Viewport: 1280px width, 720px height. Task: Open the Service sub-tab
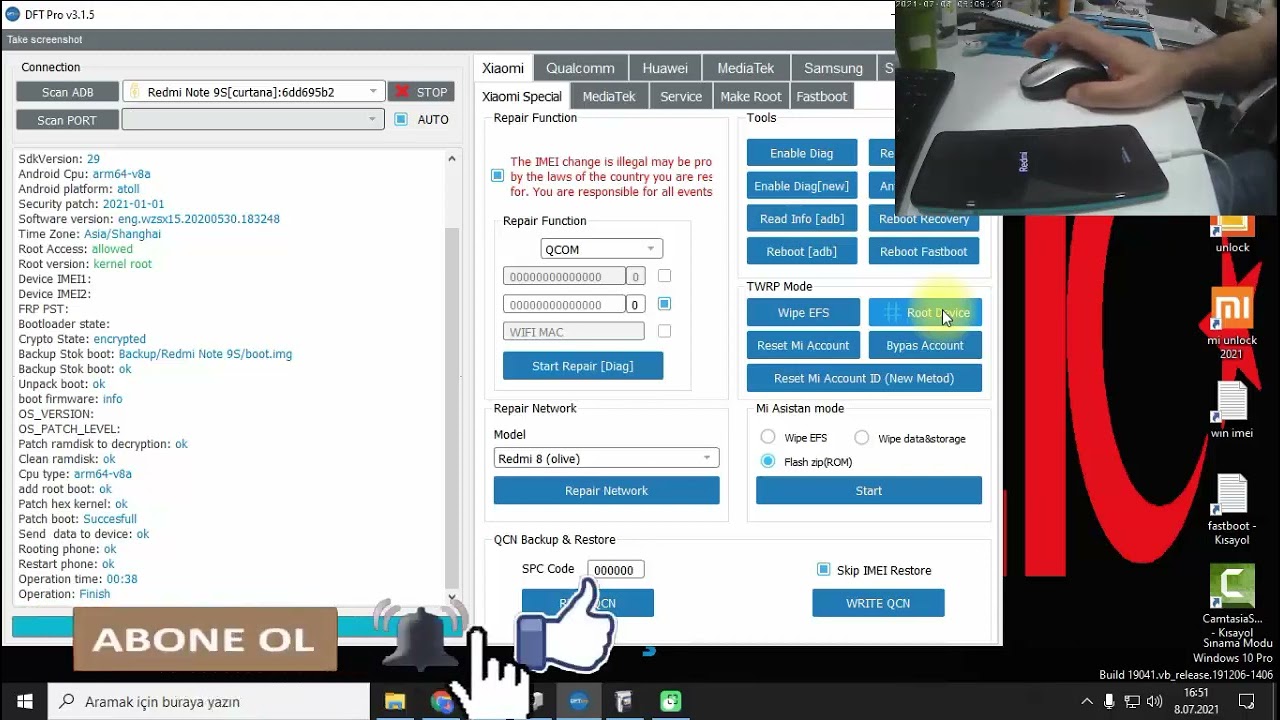point(681,96)
